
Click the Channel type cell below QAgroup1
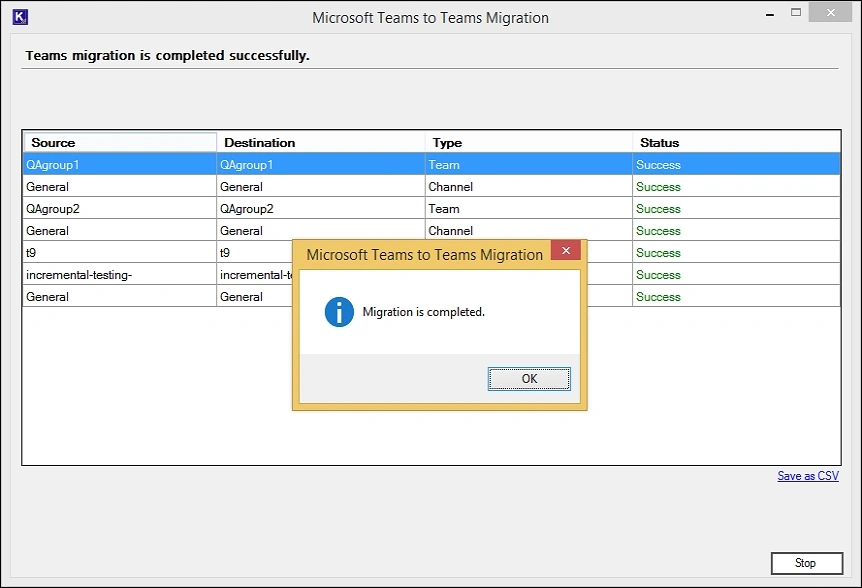click(529, 186)
